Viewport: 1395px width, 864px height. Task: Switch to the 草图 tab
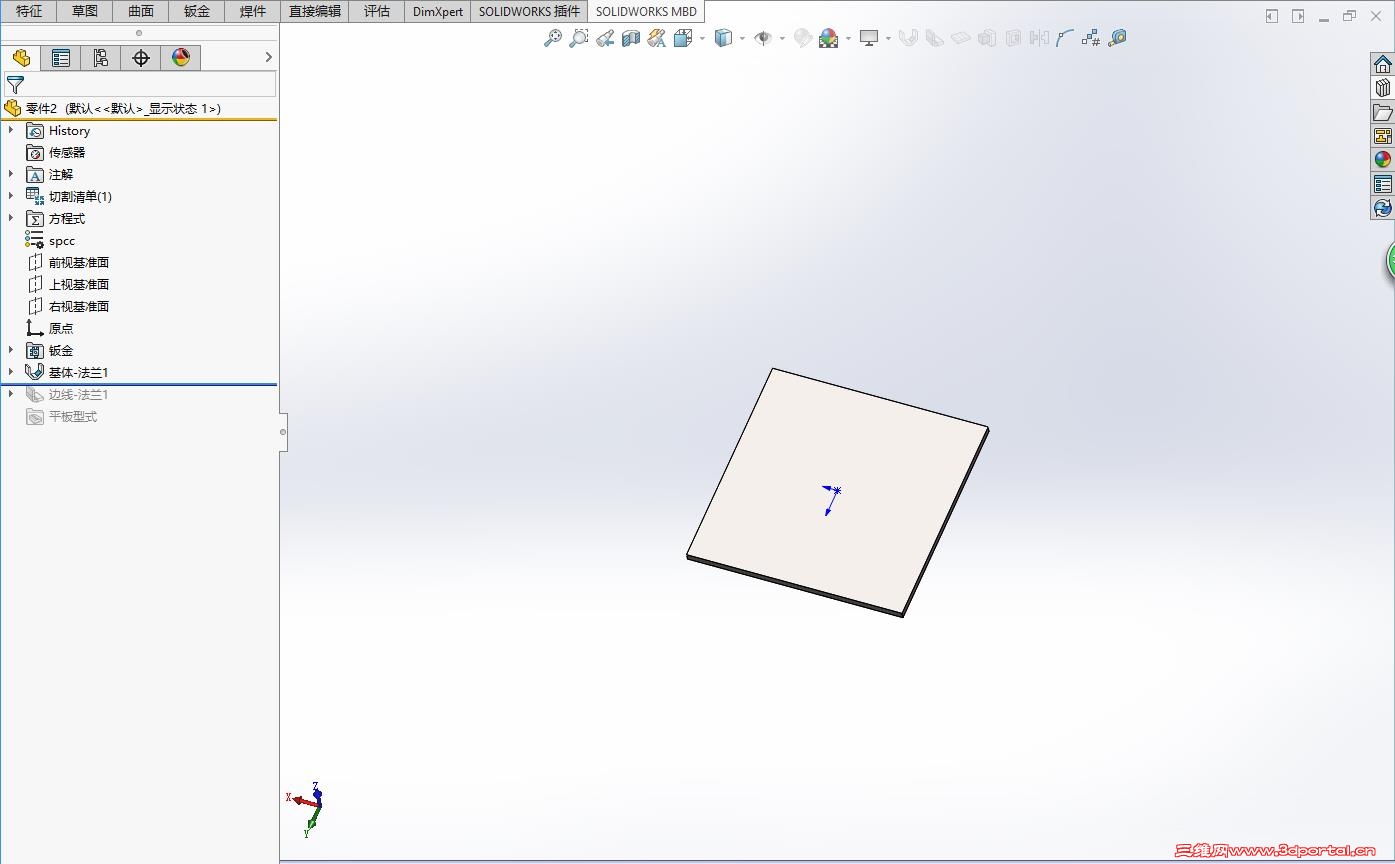[85, 11]
